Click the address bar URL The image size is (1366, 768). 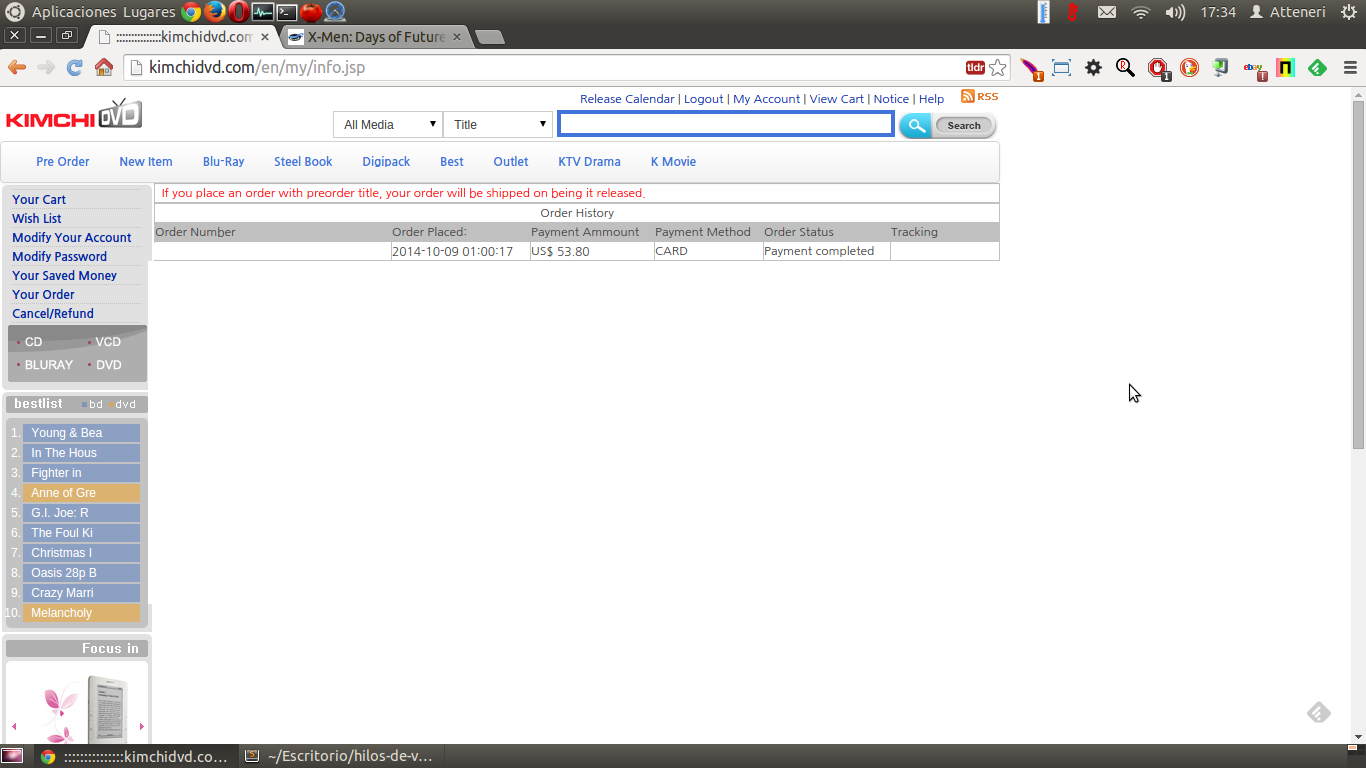pyautogui.click(x=257, y=68)
